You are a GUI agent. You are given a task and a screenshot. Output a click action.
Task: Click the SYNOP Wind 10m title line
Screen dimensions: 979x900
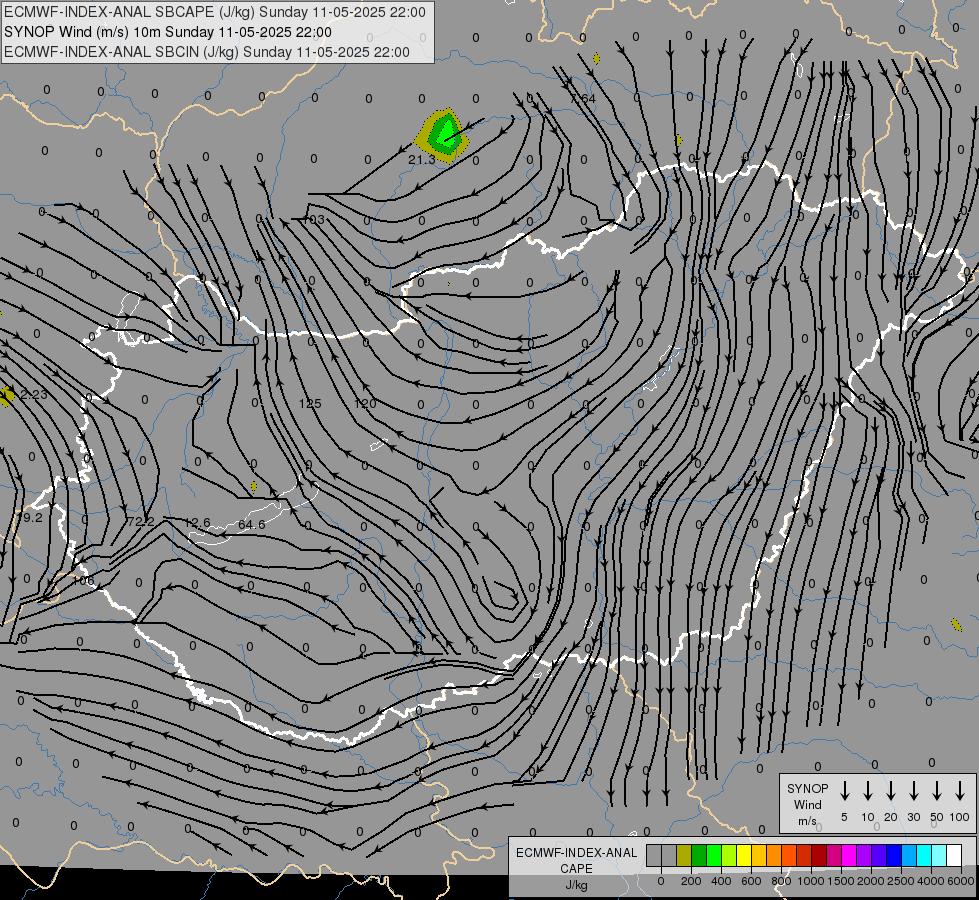(168, 32)
